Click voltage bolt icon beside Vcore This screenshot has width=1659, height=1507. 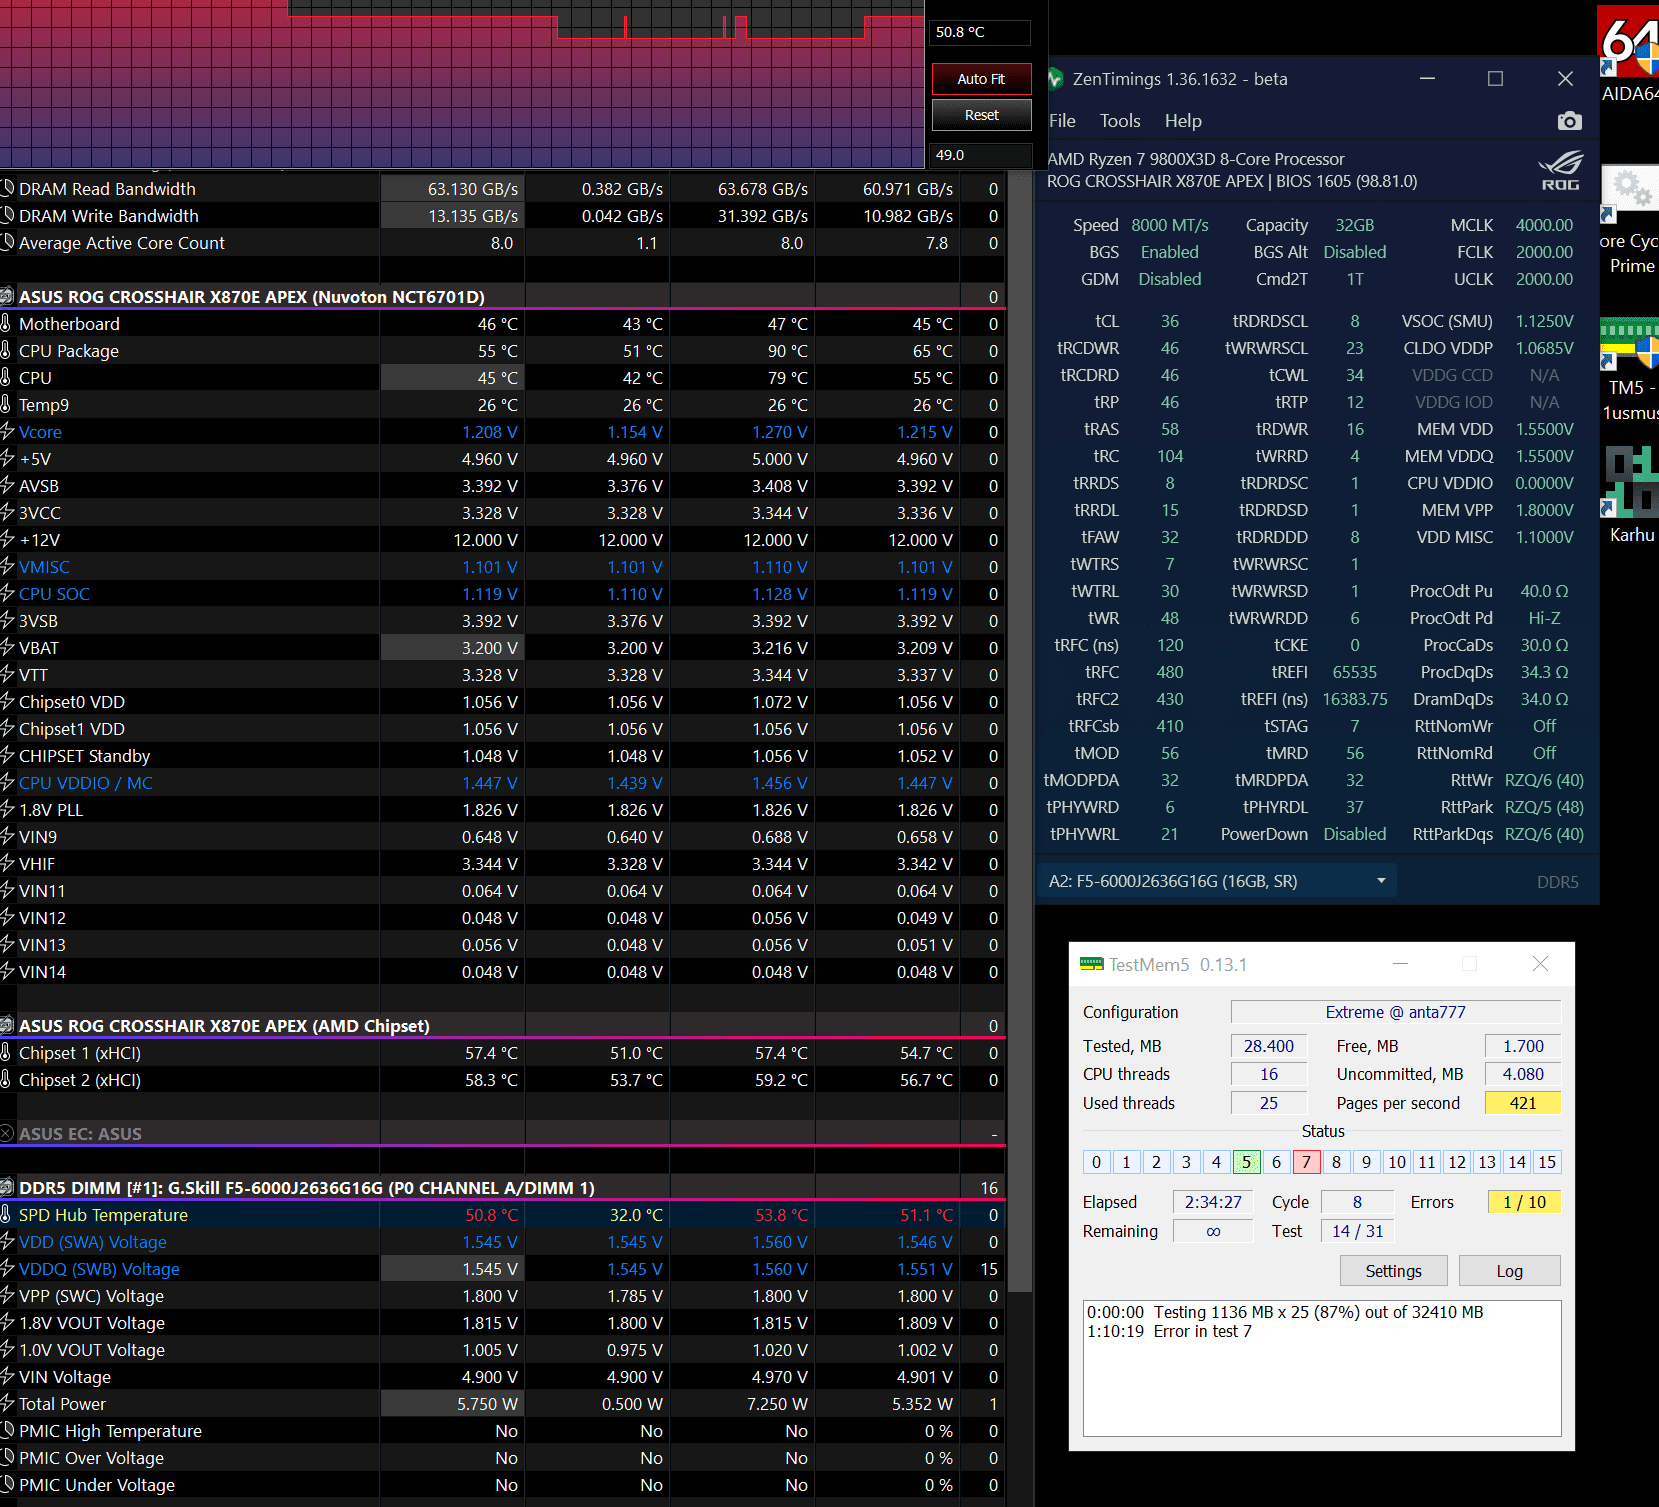(7, 432)
